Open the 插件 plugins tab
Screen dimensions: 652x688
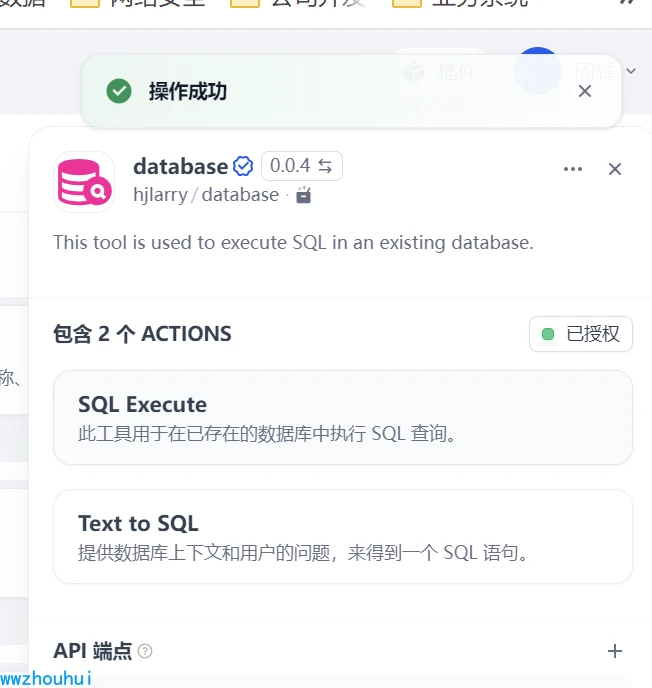(440, 71)
